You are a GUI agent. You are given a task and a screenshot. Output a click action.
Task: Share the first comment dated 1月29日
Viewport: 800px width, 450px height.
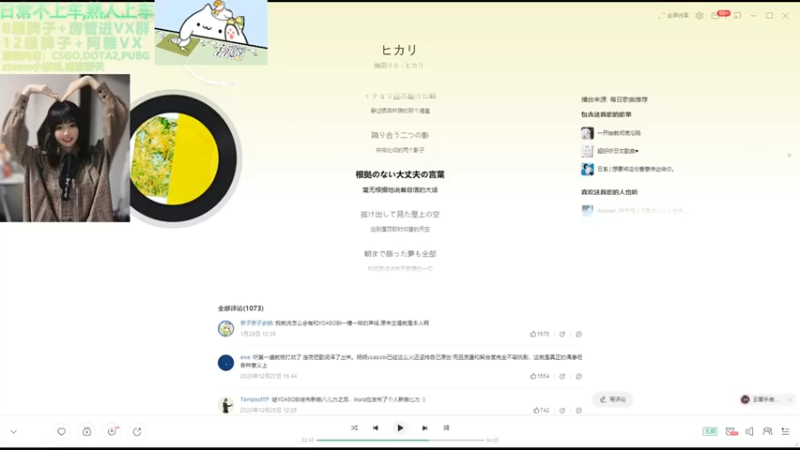562,334
